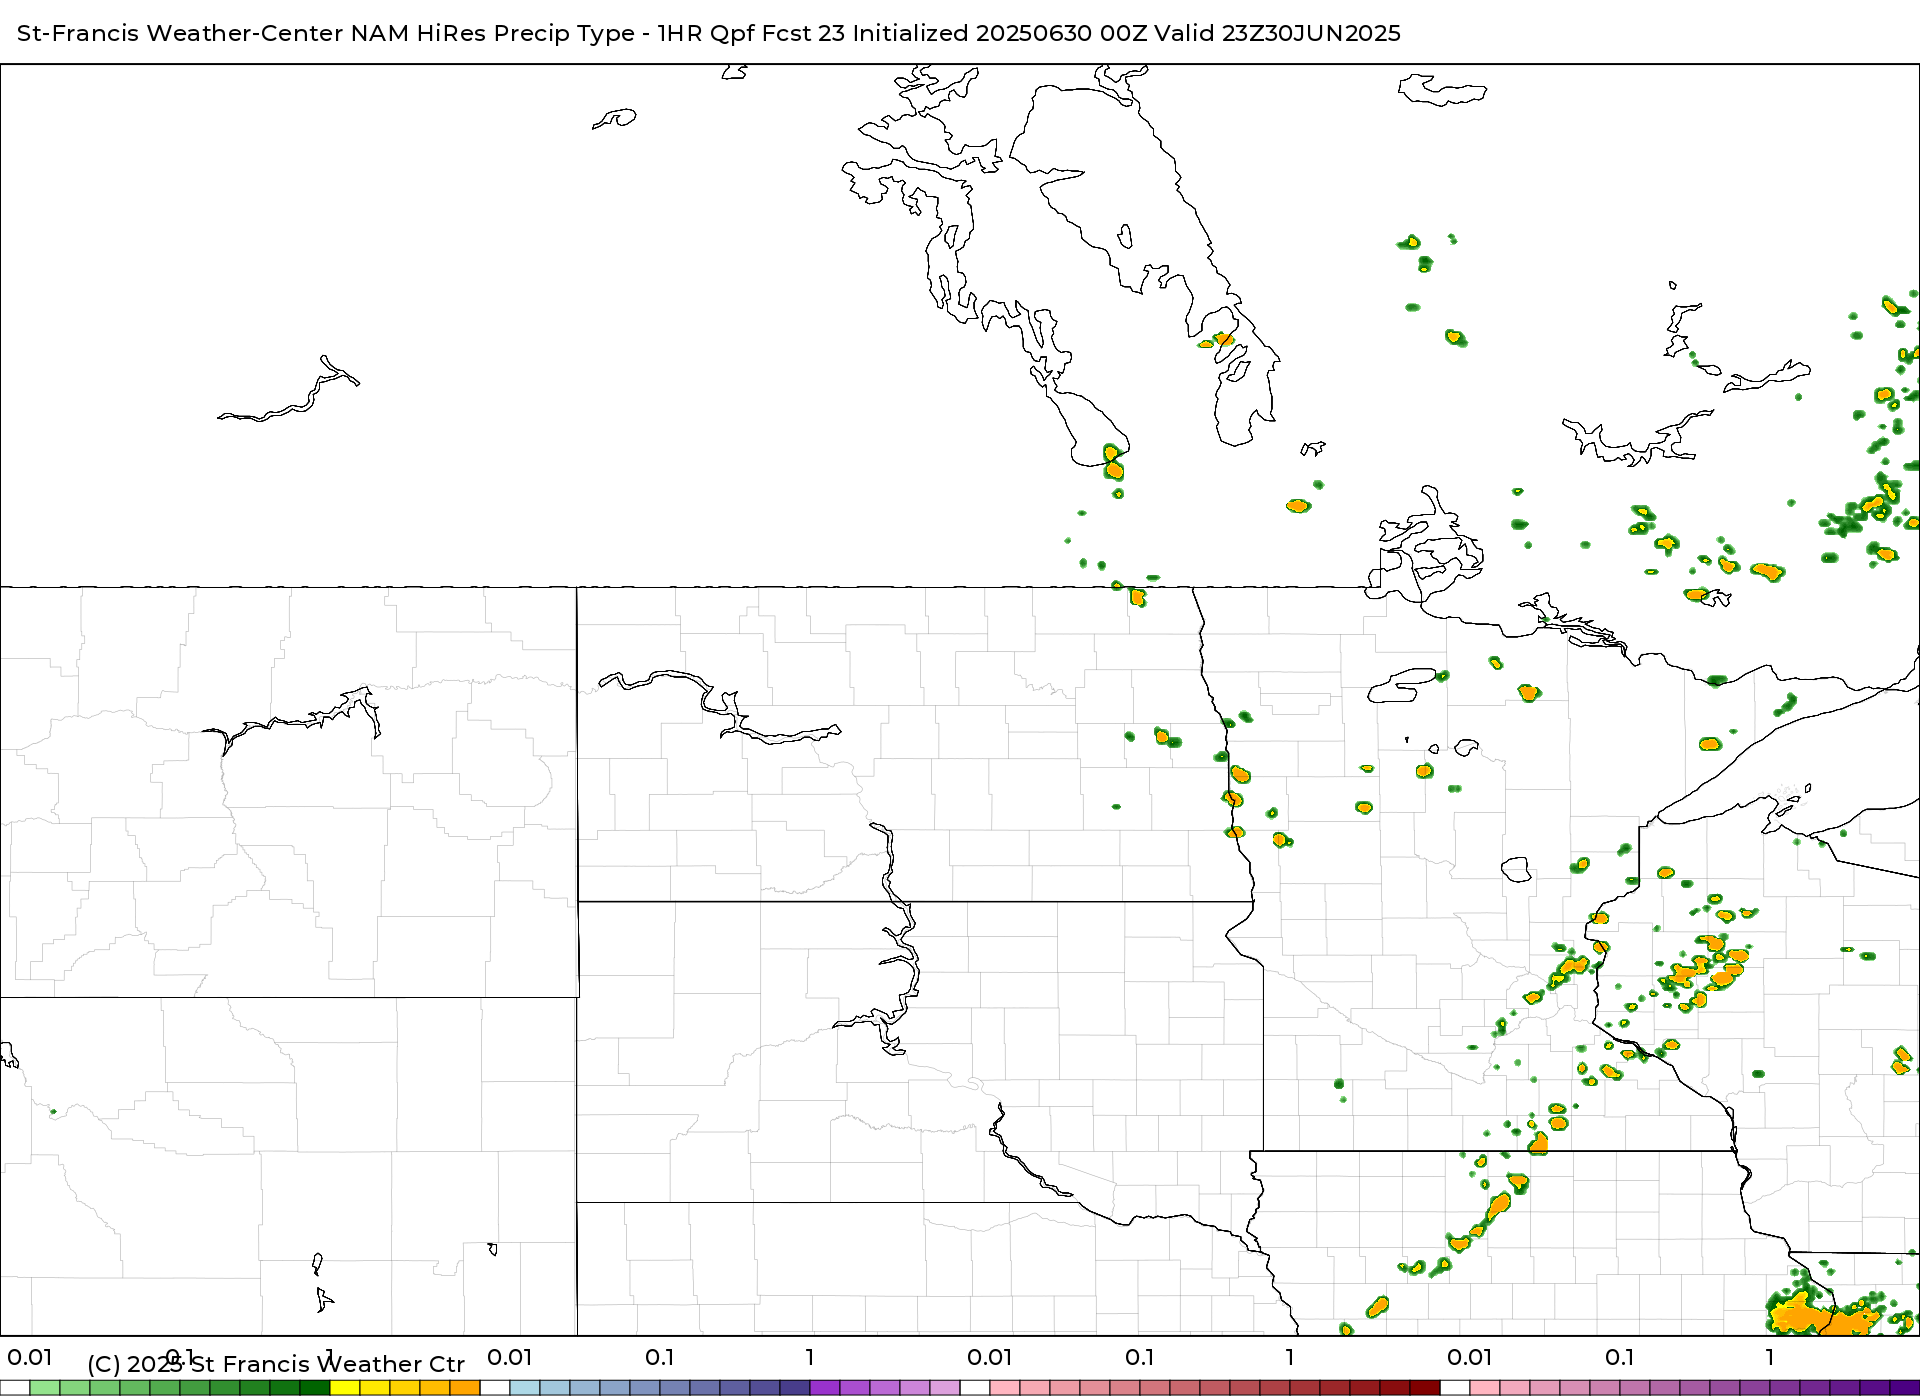This screenshot has width=1920, height=1400.
Task: Pick the darkest maroon legend swatch
Action: click(1425, 1388)
